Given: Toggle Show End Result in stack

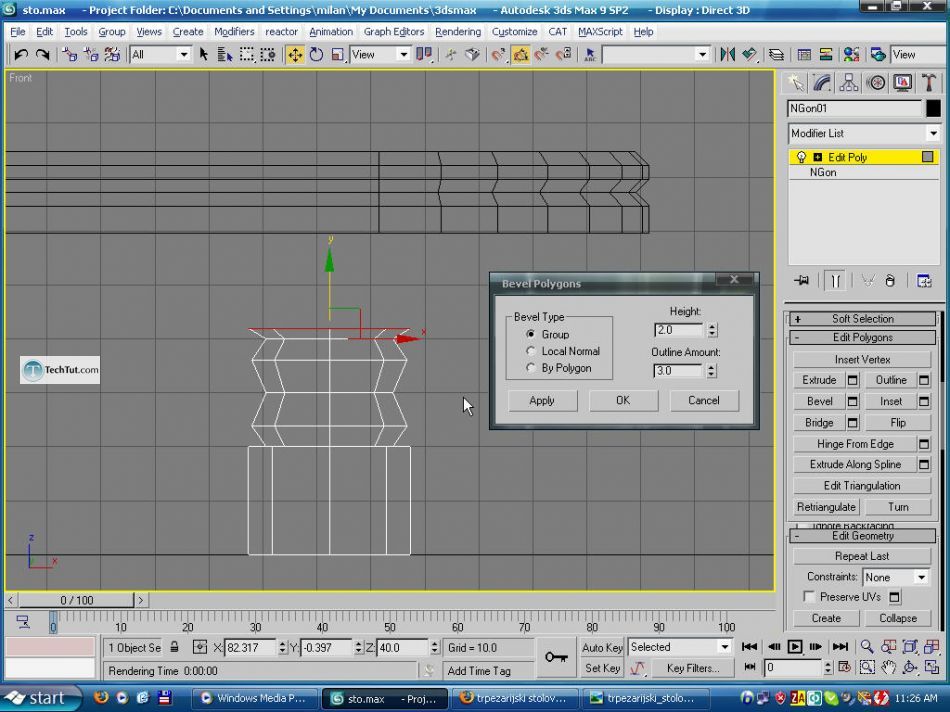Looking at the screenshot, I should coord(835,281).
